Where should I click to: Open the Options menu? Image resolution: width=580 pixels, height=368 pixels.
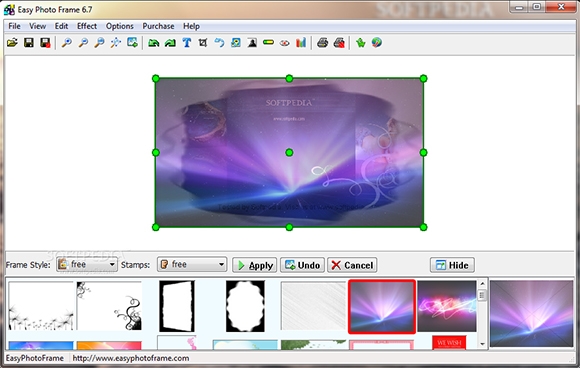click(x=119, y=26)
